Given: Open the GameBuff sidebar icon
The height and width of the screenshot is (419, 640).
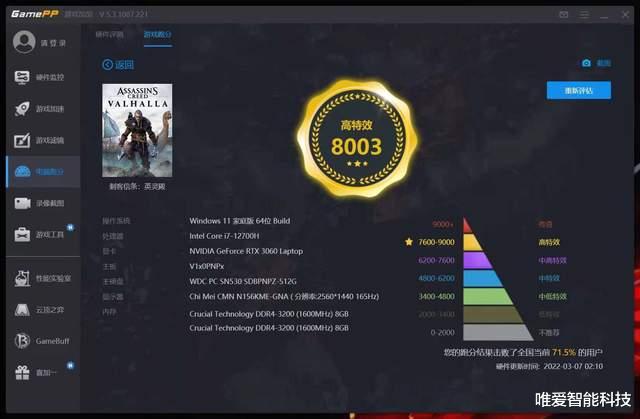Looking at the screenshot, I should pyautogui.click(x=22, y=341).
